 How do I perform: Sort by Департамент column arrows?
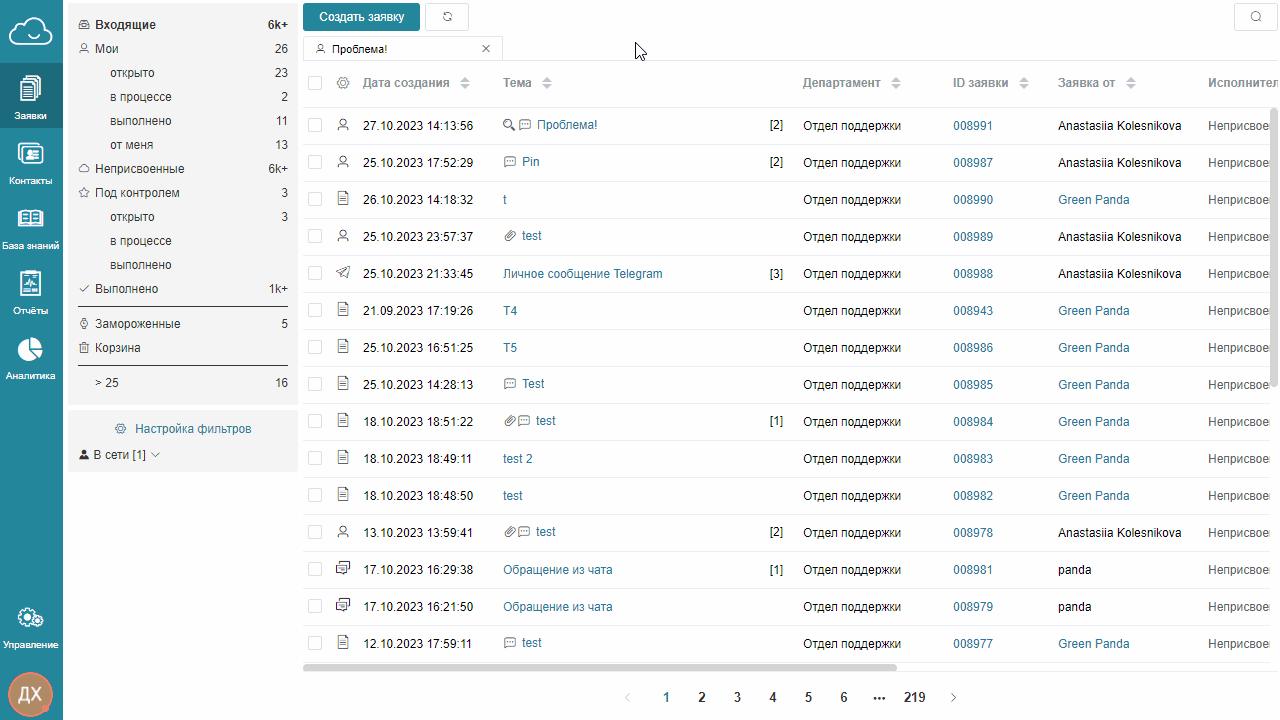click(896, 83)
